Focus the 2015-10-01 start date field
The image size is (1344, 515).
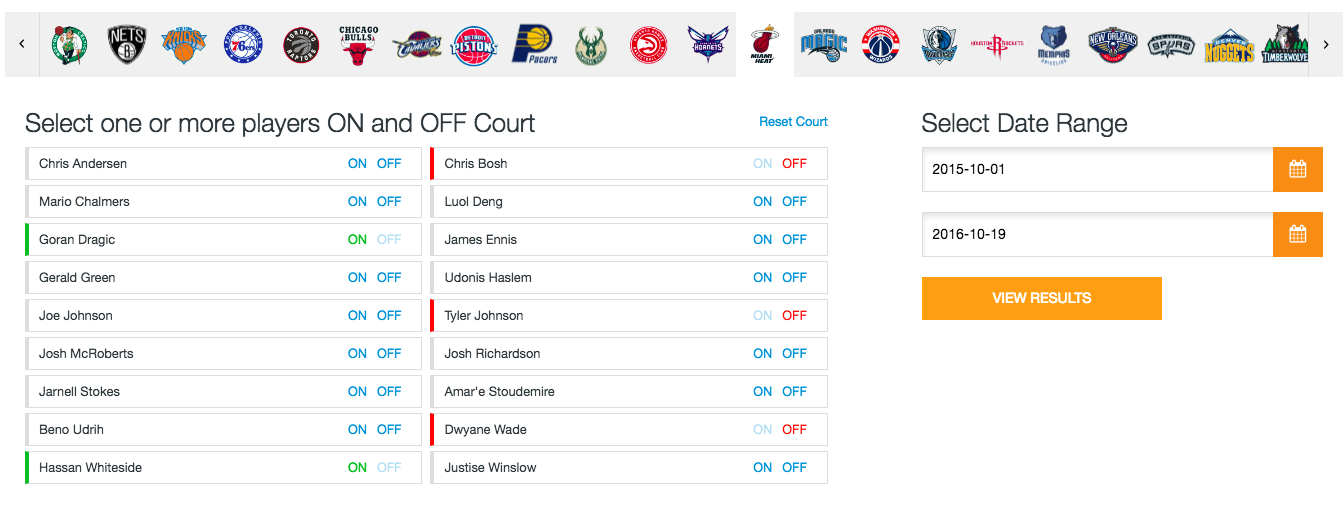point(1097,169)
